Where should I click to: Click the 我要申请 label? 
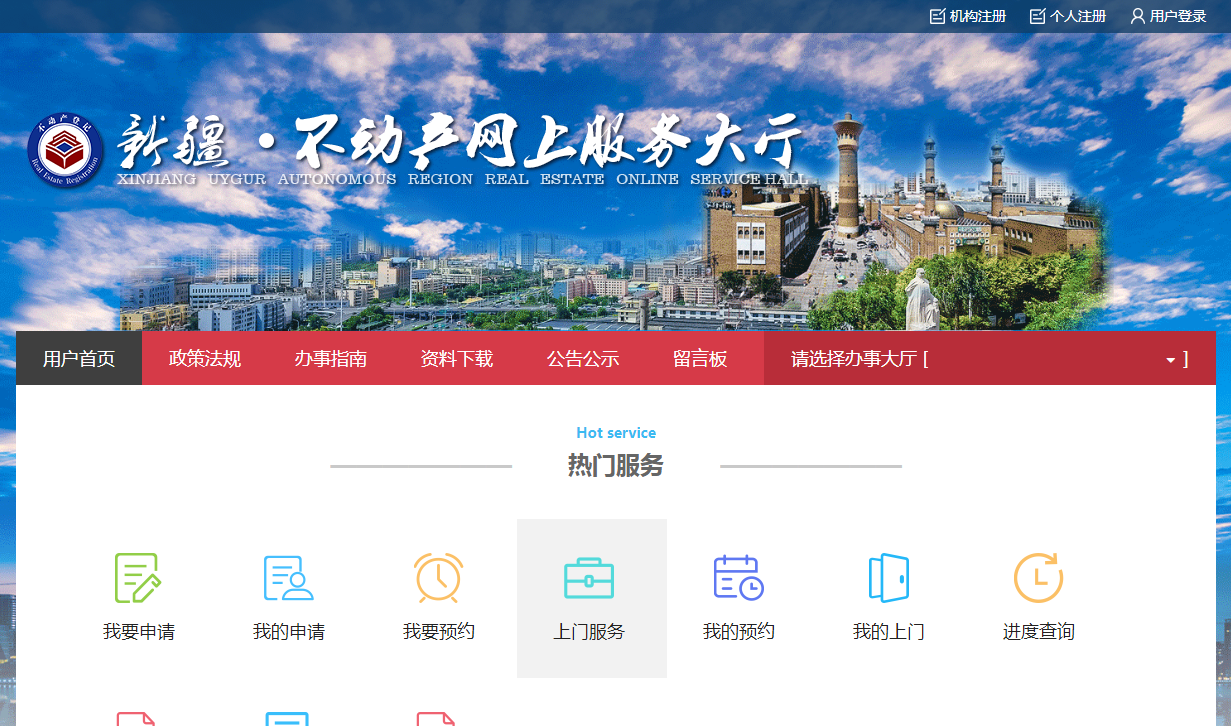click(x=139, y=632)
